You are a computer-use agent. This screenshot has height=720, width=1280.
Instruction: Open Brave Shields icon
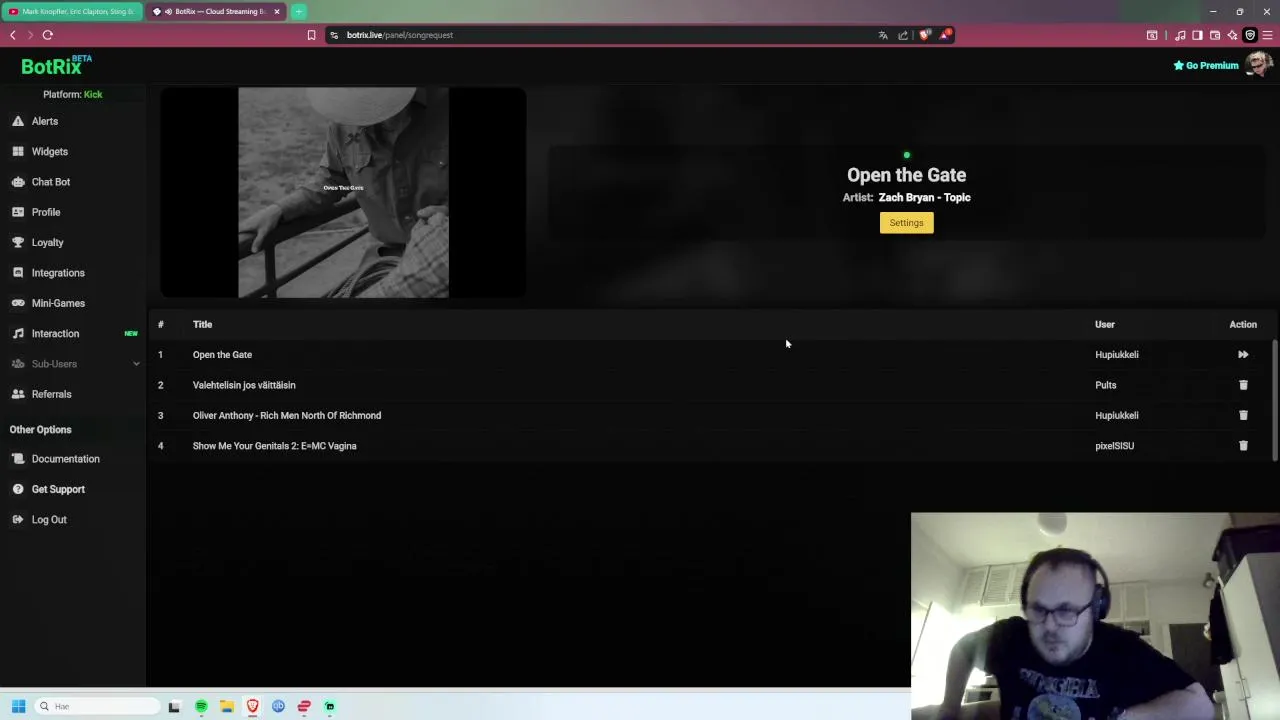[924, 35]
